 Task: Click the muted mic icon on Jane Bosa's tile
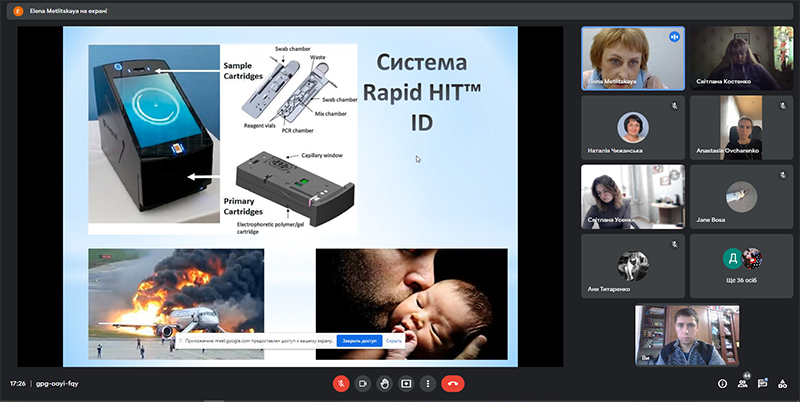pos(783,175)
